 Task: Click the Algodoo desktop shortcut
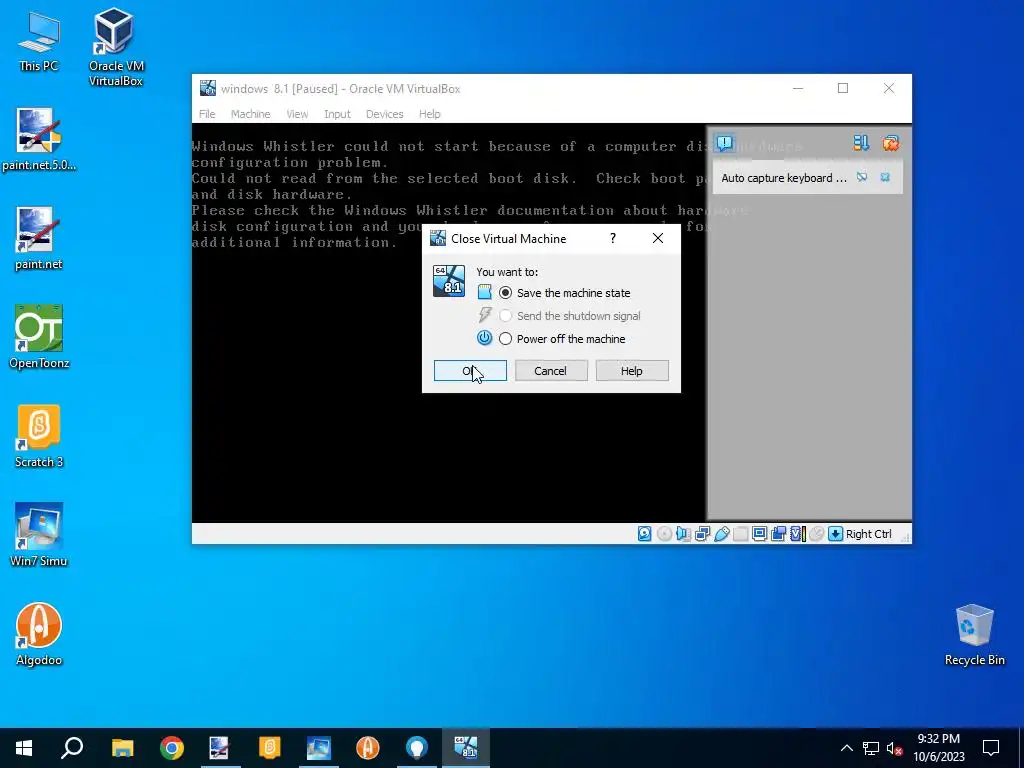pos(39,634)
